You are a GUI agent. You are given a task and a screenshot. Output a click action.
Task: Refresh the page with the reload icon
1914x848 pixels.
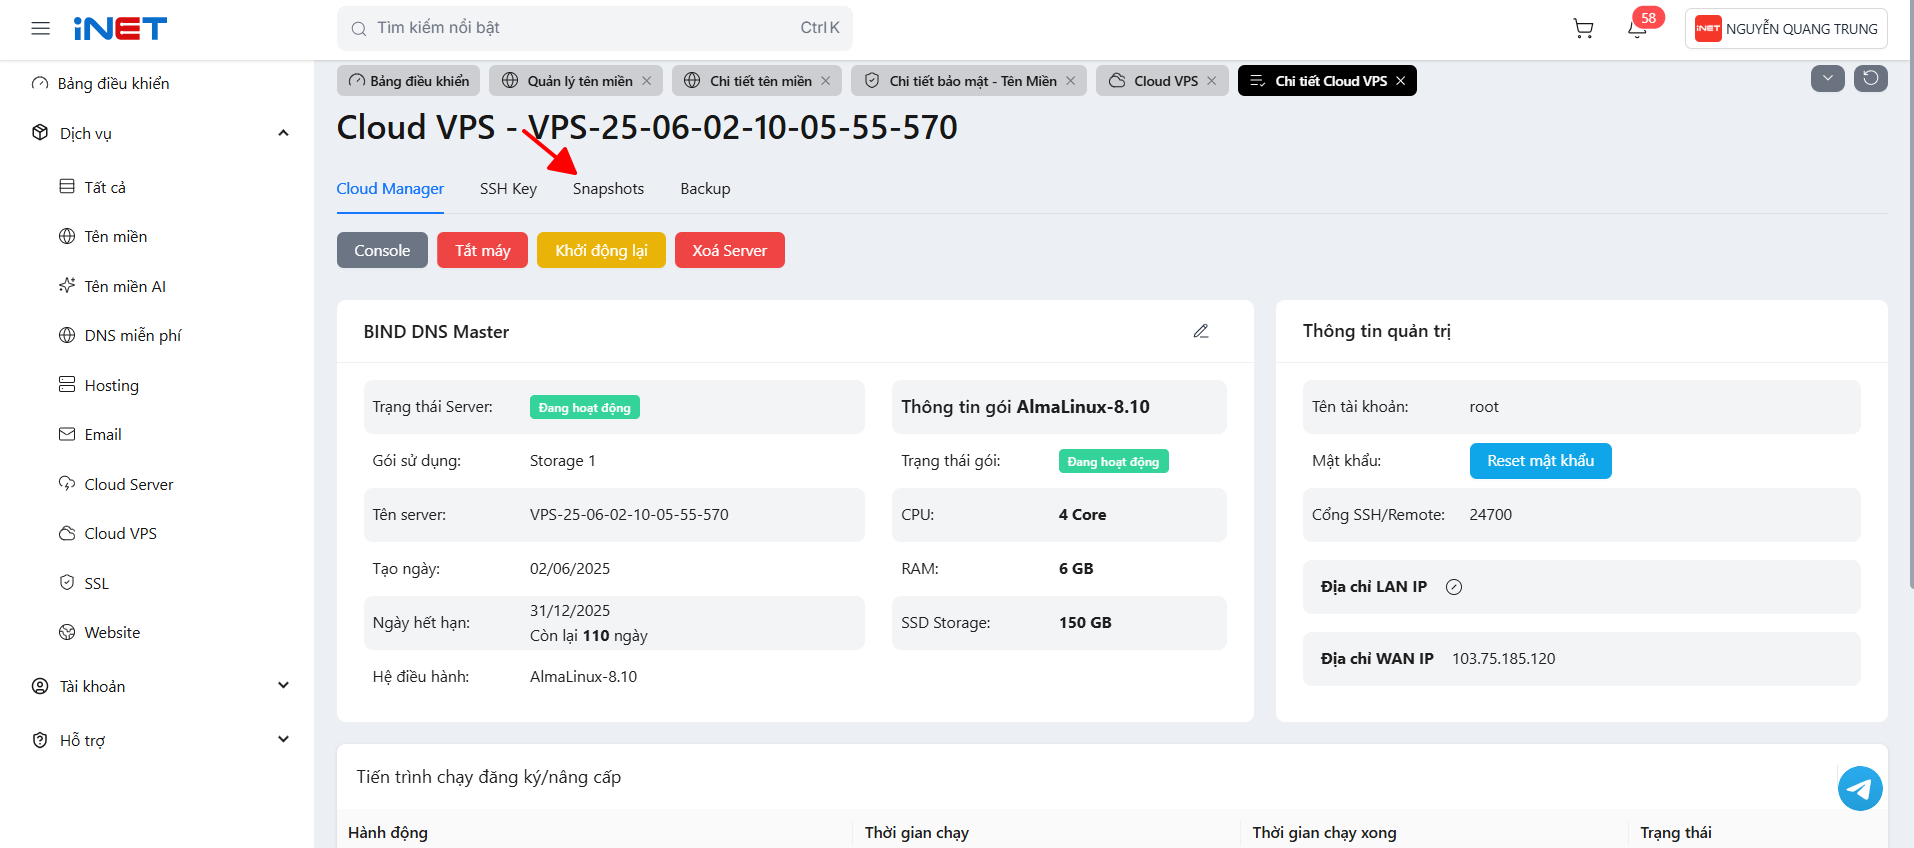click(x=1871, y=78)
